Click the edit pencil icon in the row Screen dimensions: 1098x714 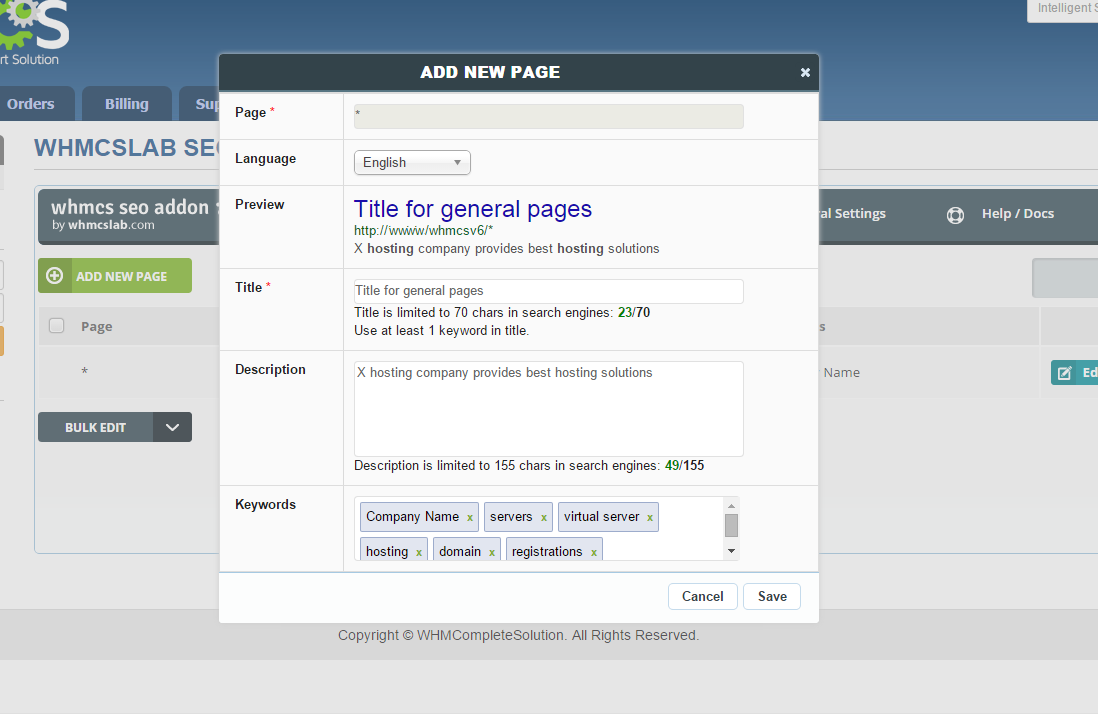(x=1064, y=373)
